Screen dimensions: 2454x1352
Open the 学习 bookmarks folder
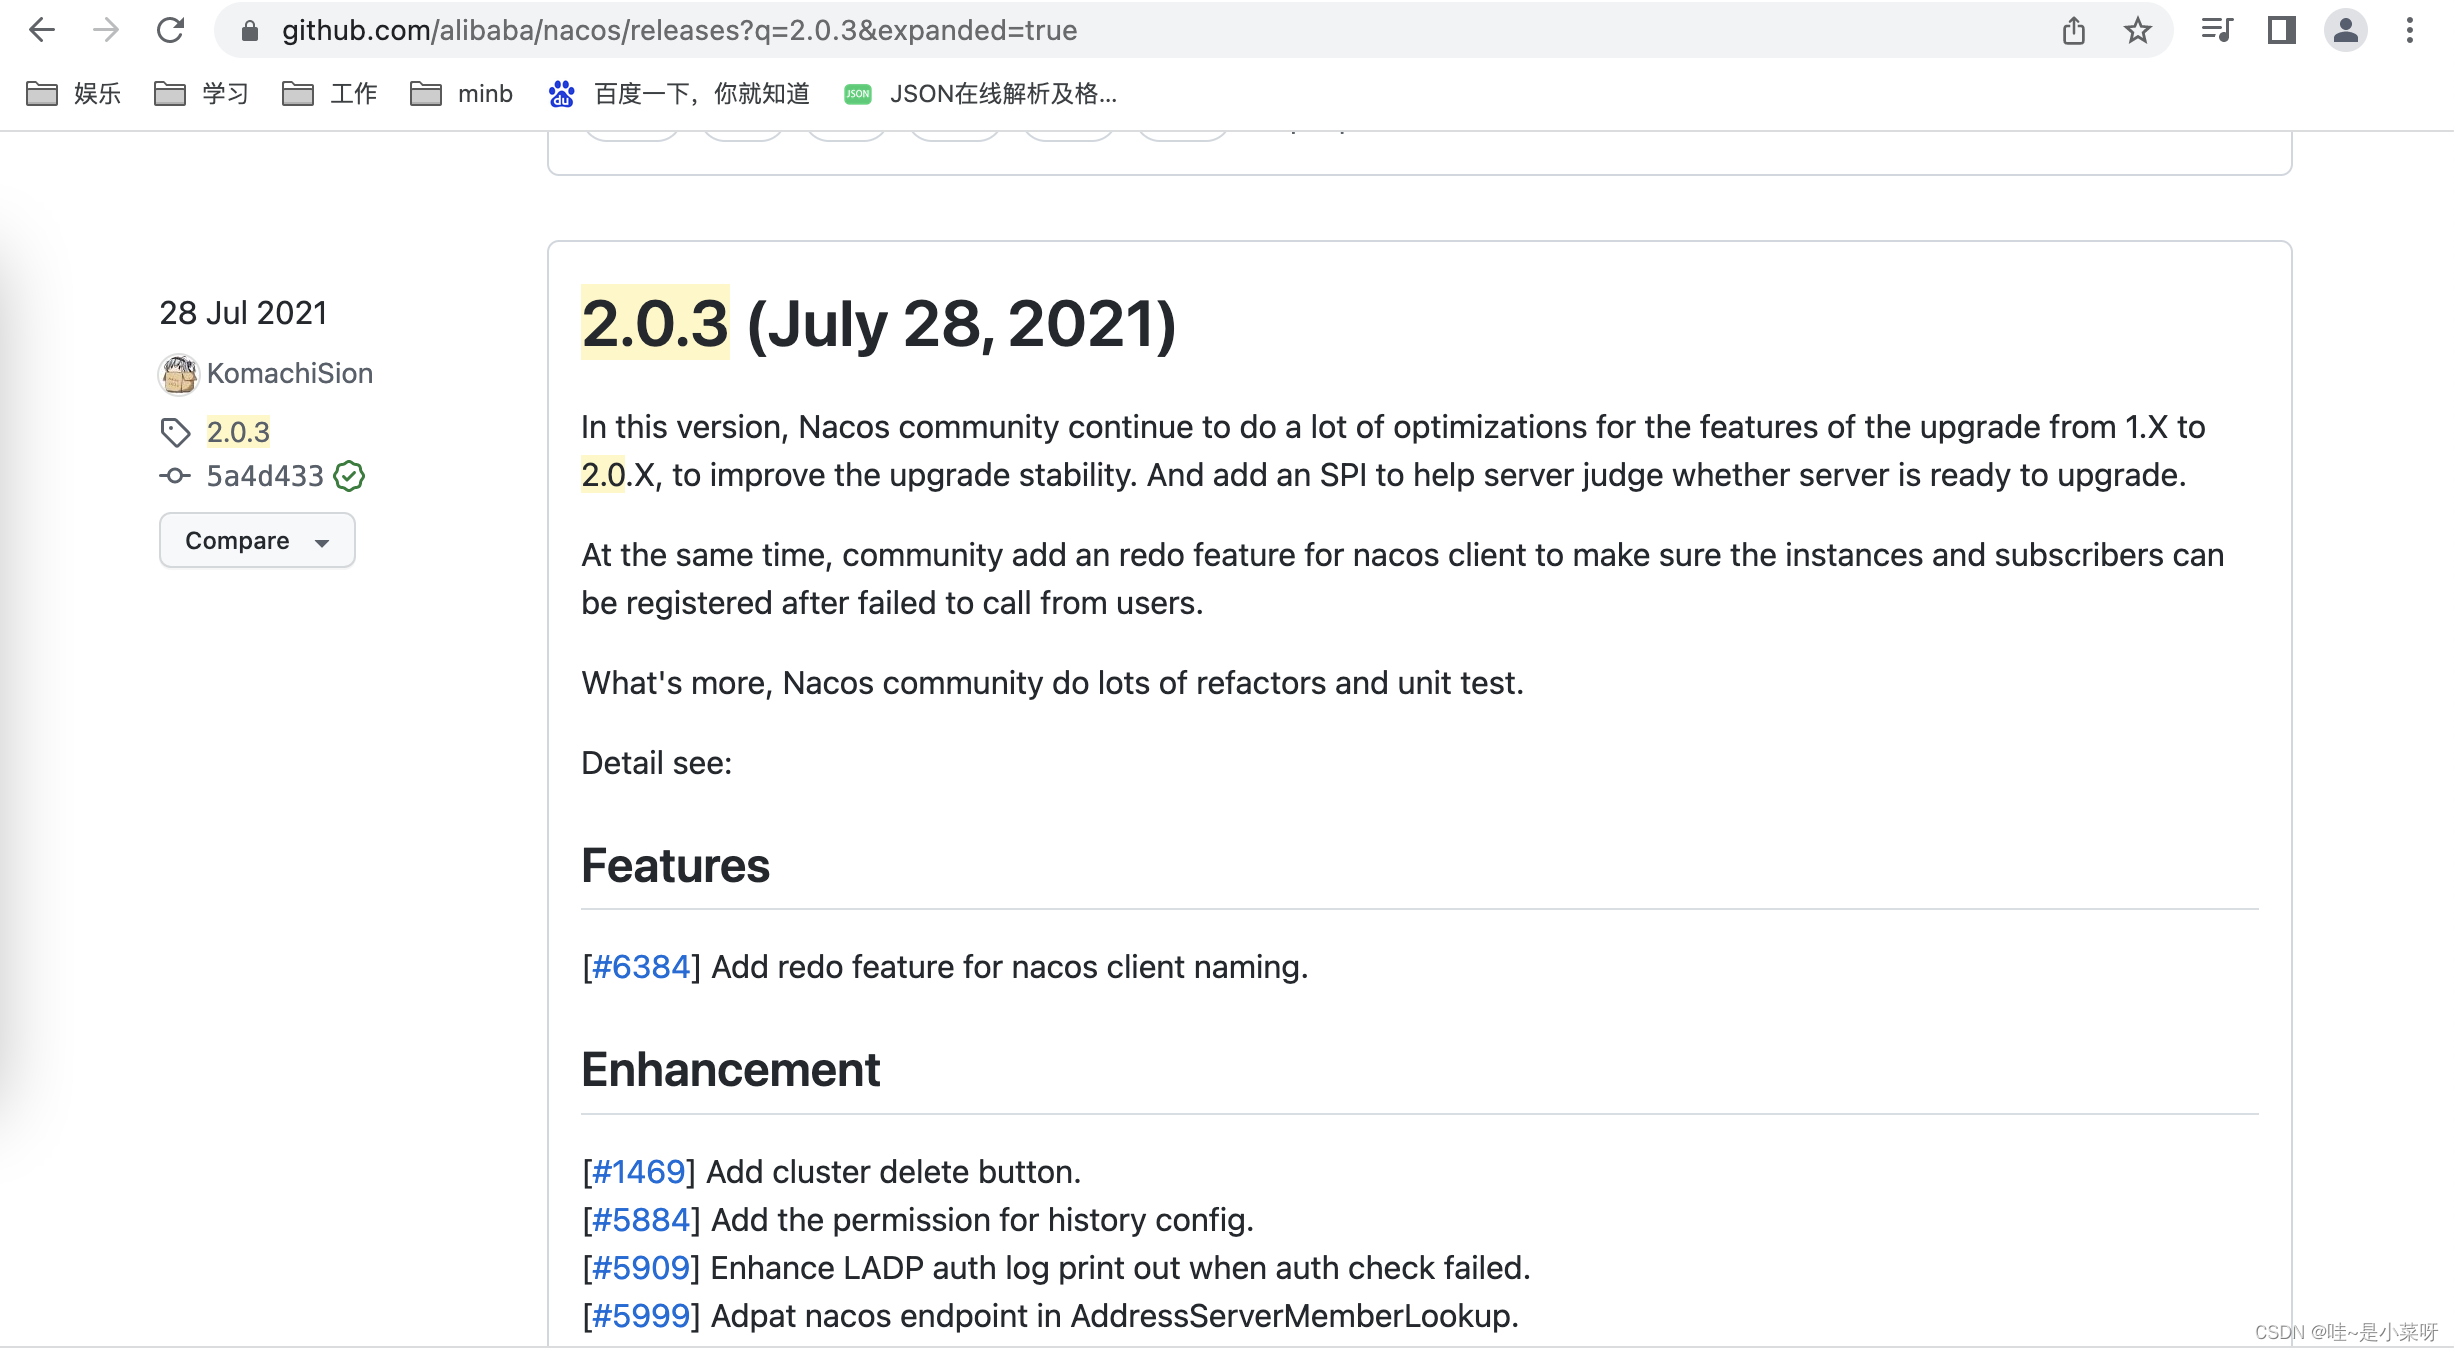(201, 94)
